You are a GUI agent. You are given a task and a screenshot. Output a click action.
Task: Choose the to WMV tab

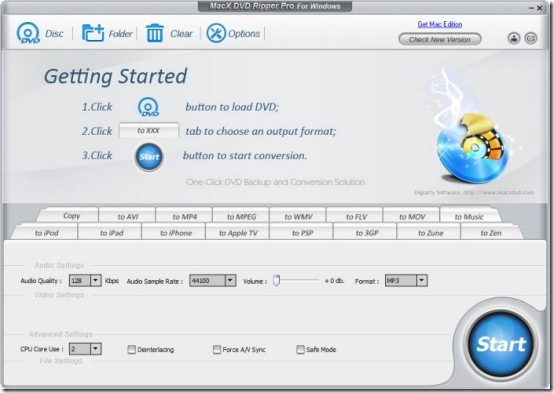pos(298,216)
